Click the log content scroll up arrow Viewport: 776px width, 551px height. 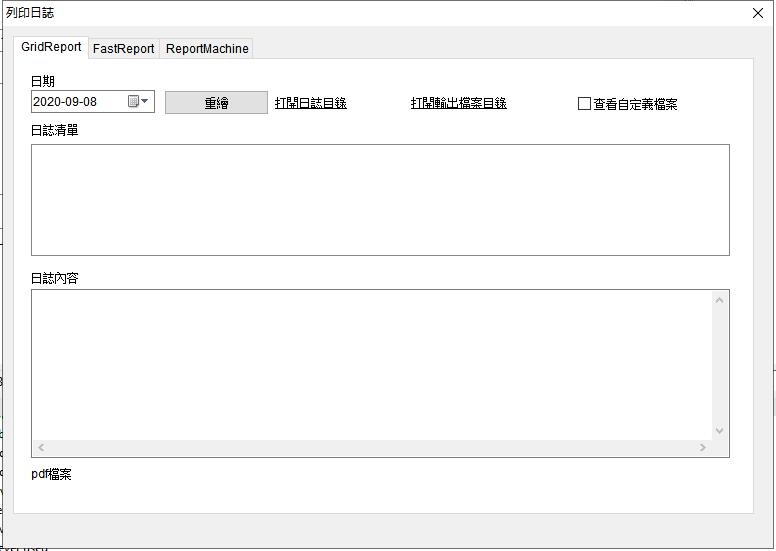[x=720, y=300]
